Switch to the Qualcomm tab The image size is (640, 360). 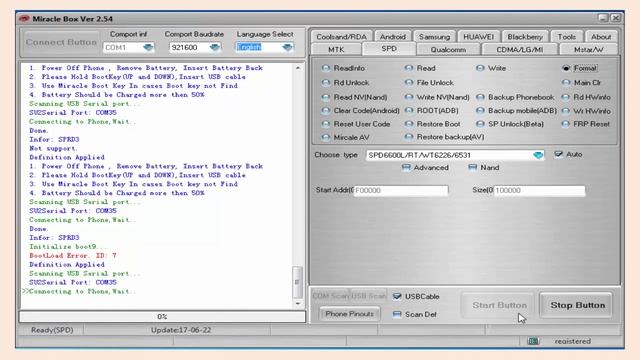click(448, 49)
